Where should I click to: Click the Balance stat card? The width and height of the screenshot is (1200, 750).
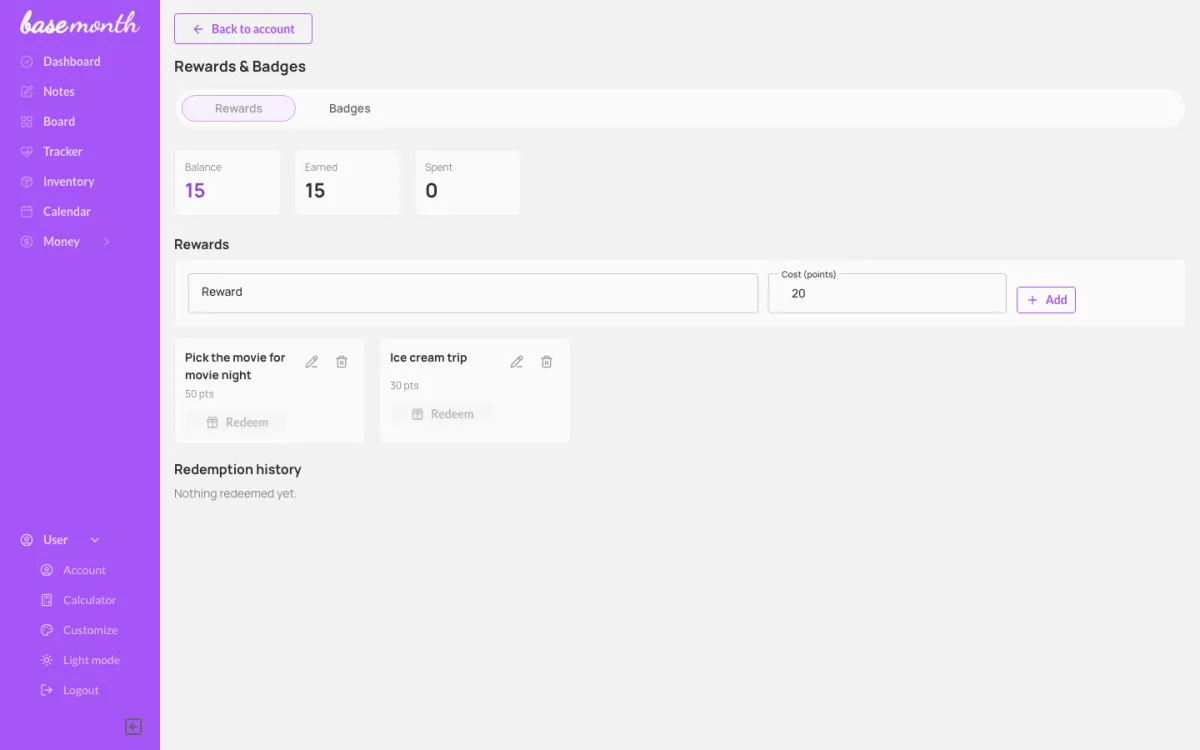tap(227, 182)
